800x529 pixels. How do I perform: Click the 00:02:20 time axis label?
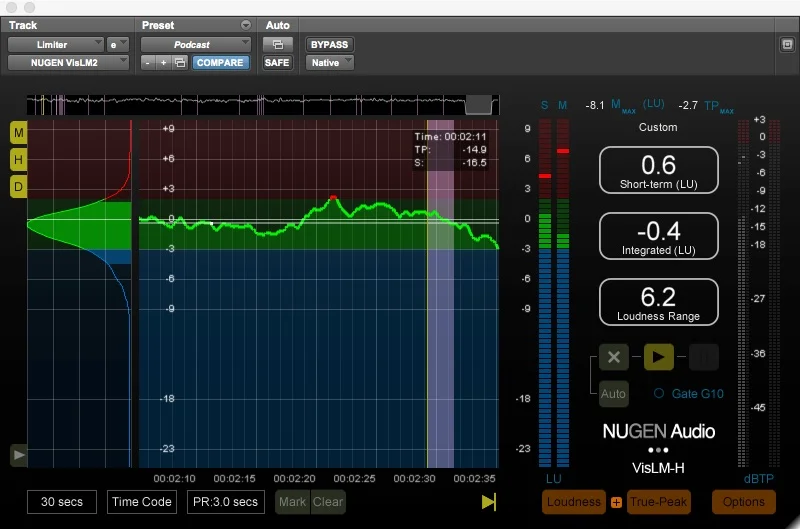tap(294, 479)
